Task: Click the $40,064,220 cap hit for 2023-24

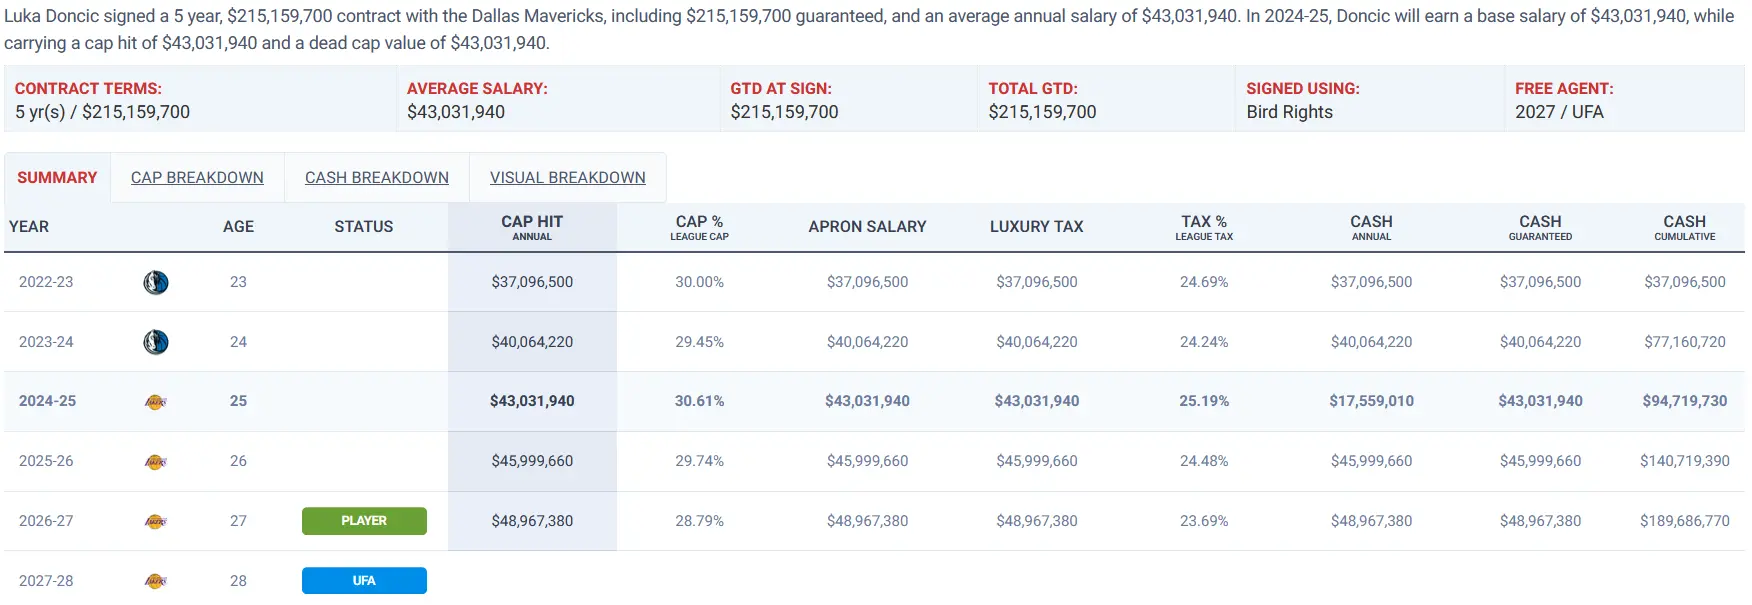Action: point(532,342)
